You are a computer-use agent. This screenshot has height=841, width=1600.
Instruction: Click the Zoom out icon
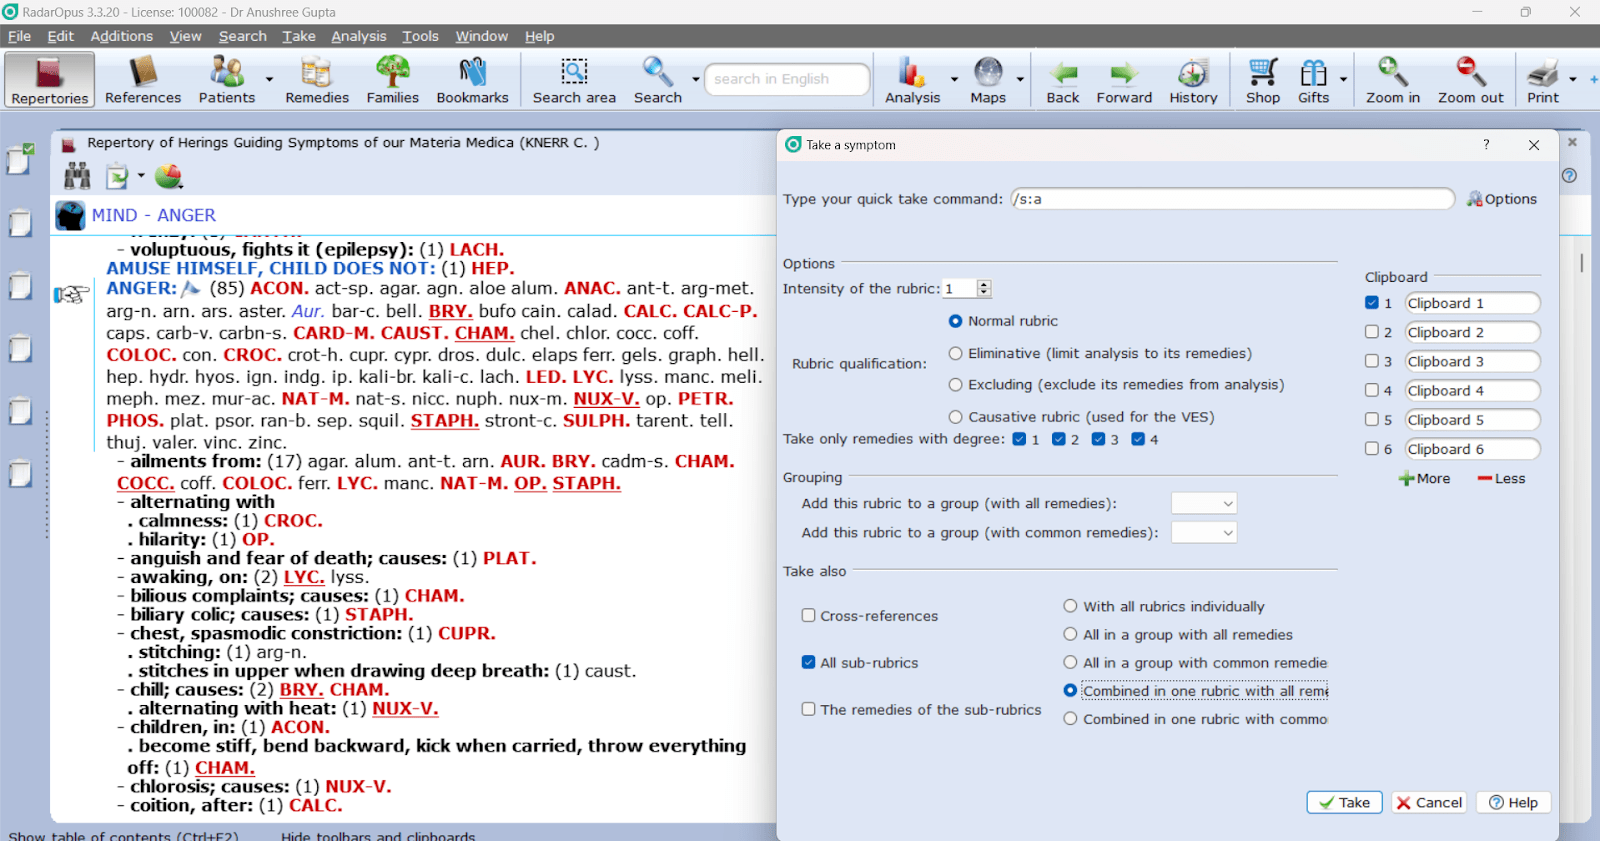point(1470,80)
